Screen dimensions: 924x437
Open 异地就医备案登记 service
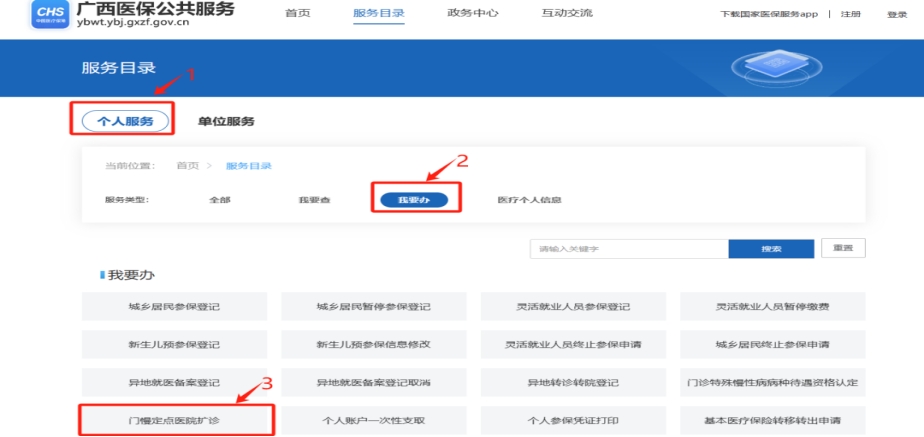coord(175,382)
